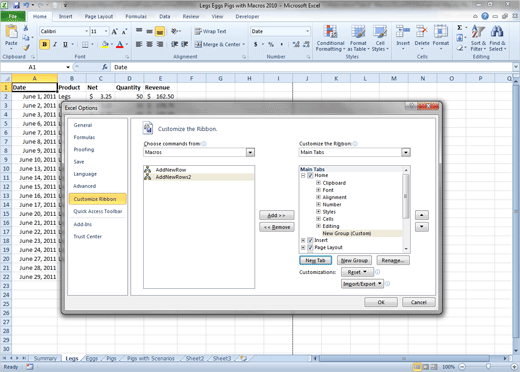Click the Align Text Left icon
Viewport: 520px width, 372px height.
139,44
